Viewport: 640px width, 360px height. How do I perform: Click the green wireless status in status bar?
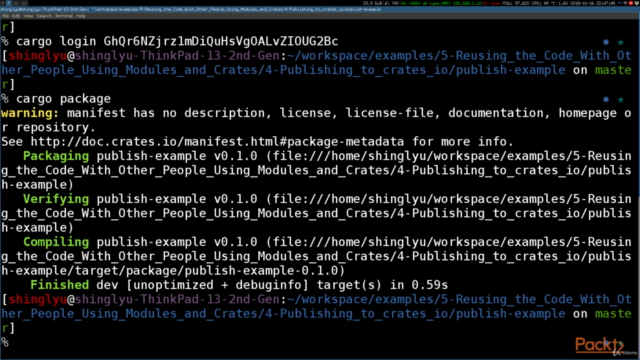pos(442,3)
